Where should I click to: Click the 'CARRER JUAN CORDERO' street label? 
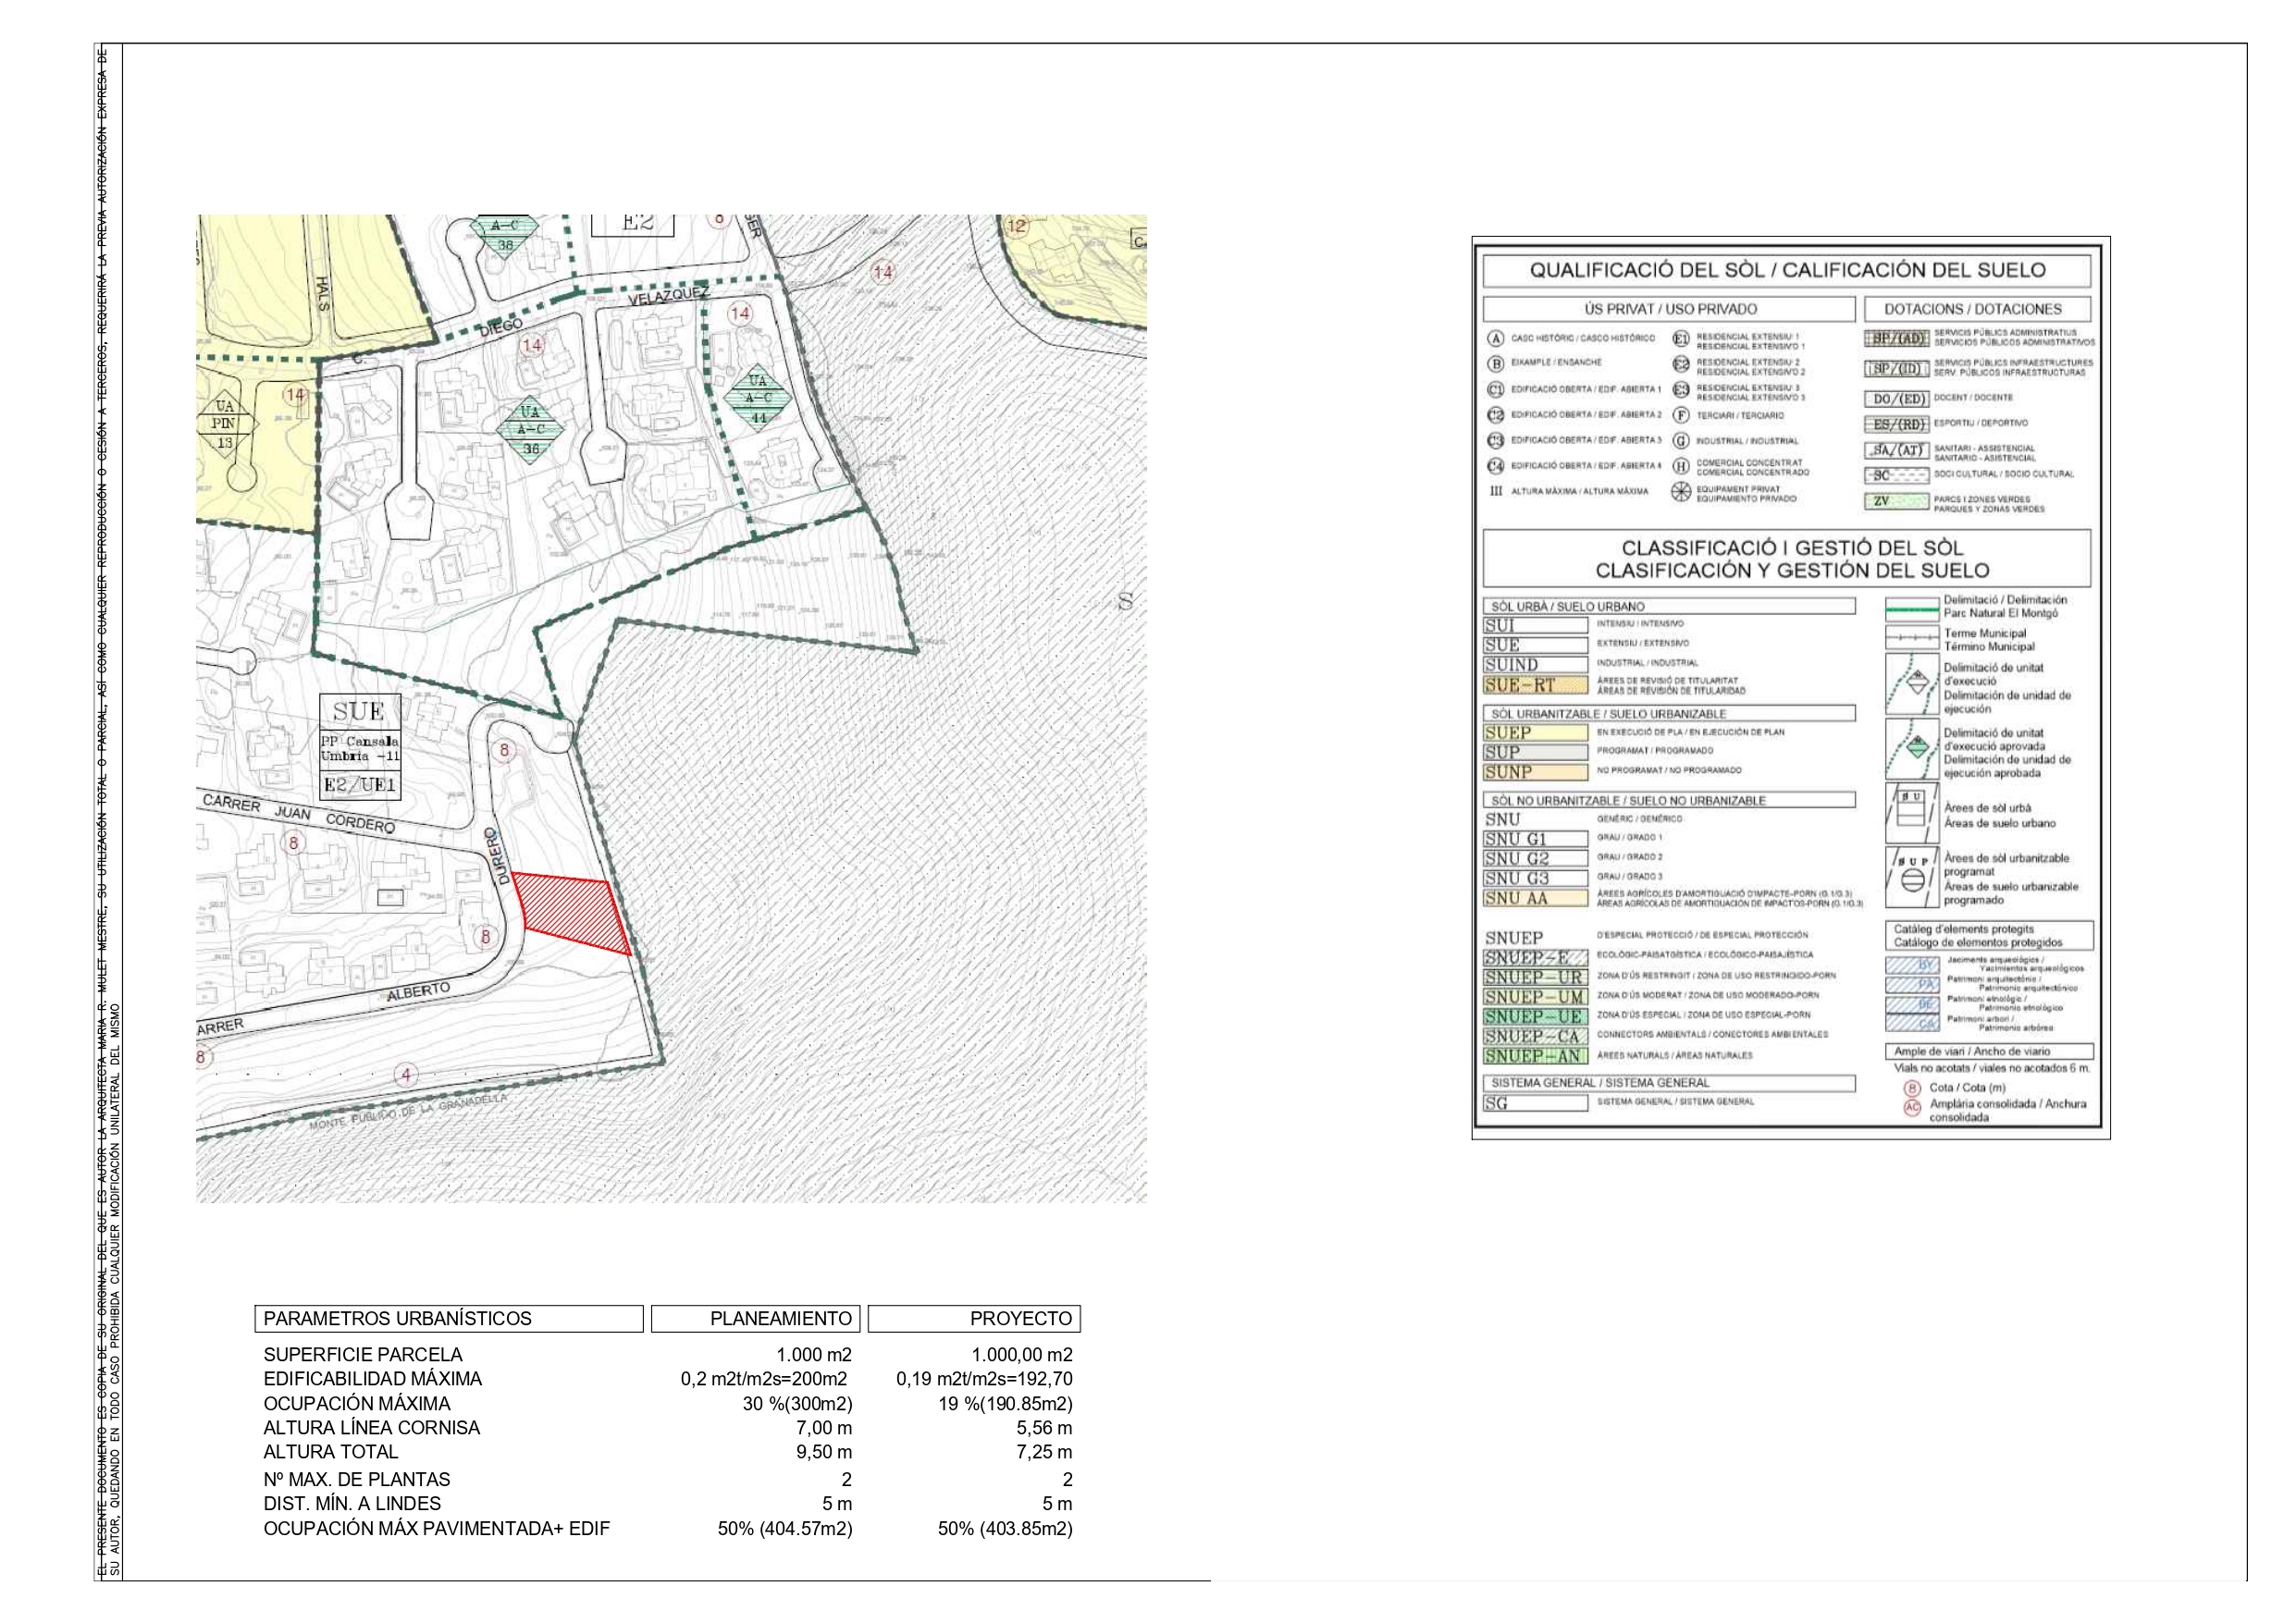[298, 814]
